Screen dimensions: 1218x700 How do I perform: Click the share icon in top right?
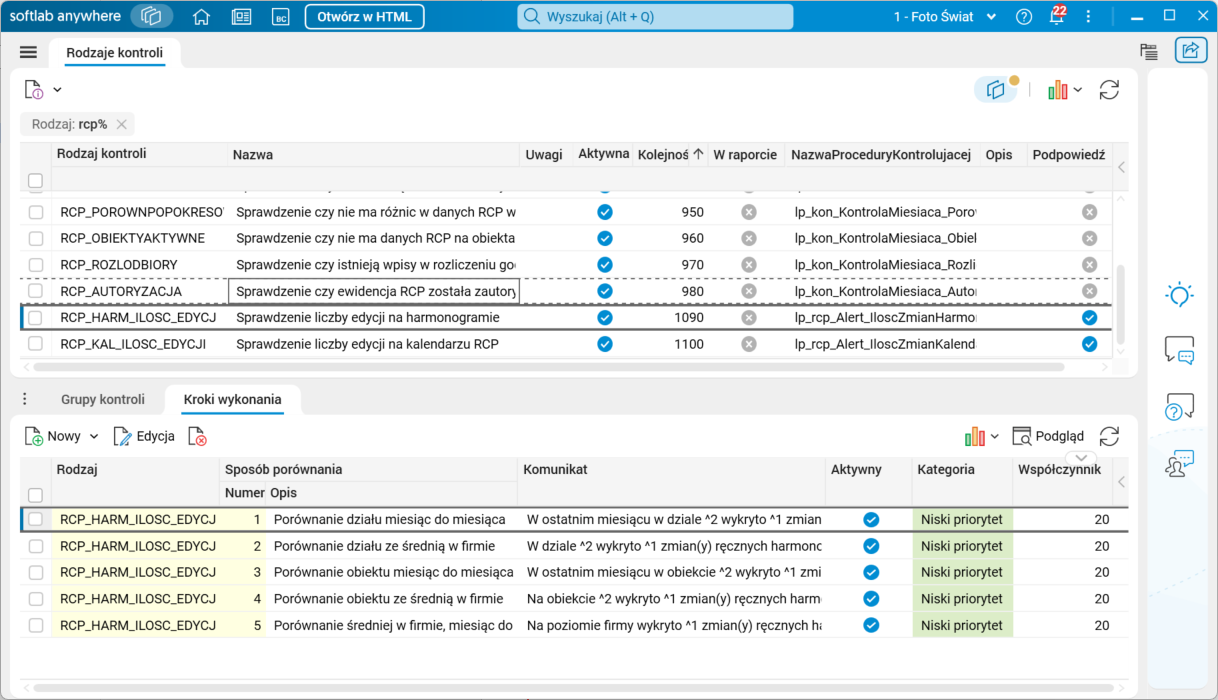click(1190, 51)
